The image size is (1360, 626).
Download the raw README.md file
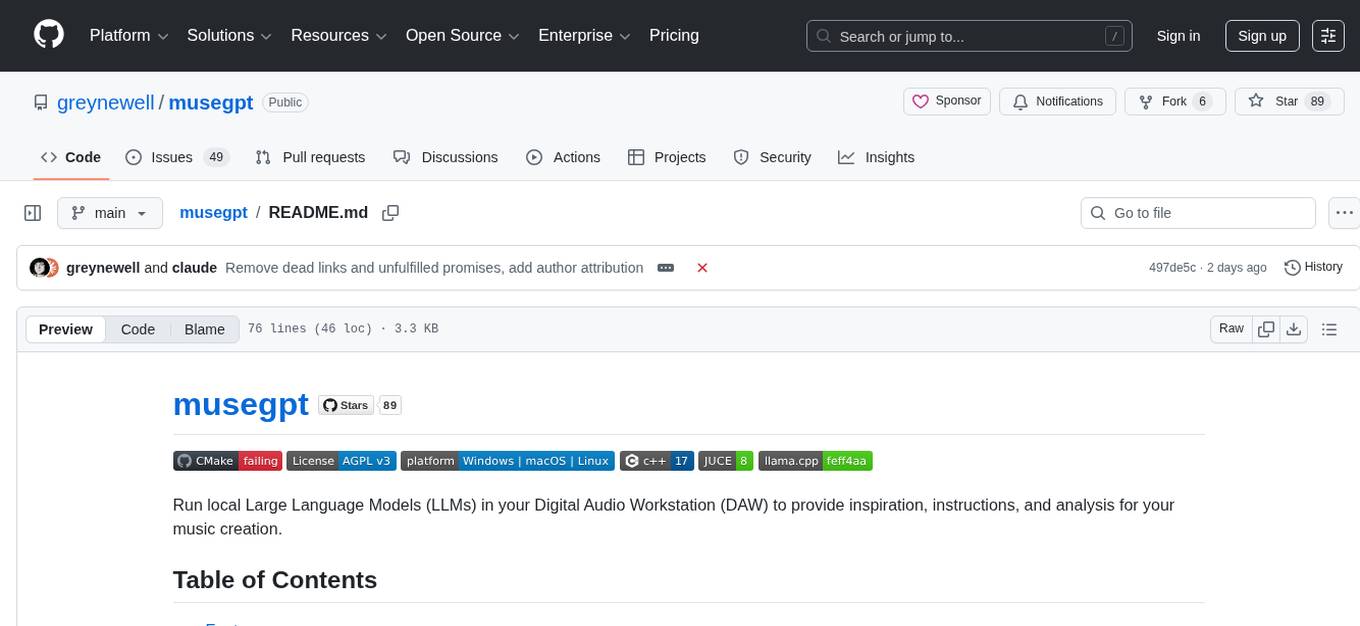[1294, 329]
